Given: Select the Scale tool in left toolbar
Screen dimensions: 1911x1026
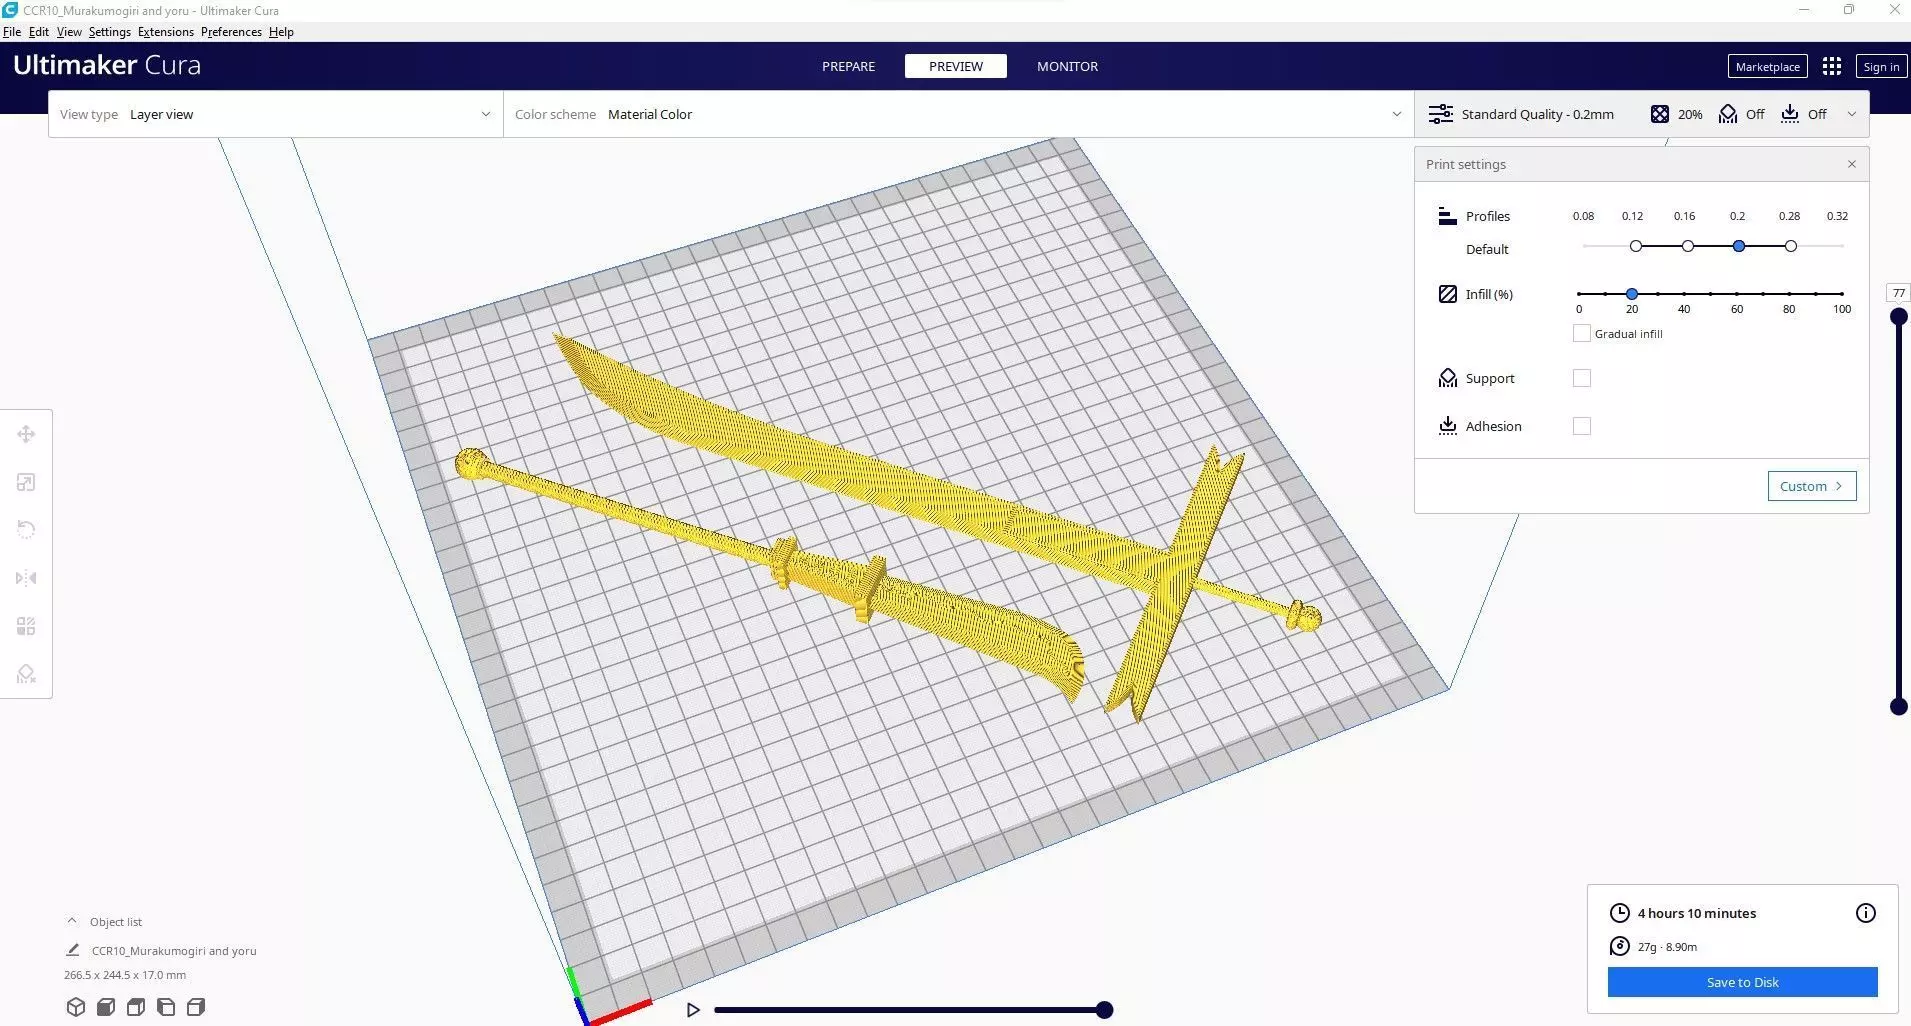Looking at the screenshot, I should (x=26, y=482).
